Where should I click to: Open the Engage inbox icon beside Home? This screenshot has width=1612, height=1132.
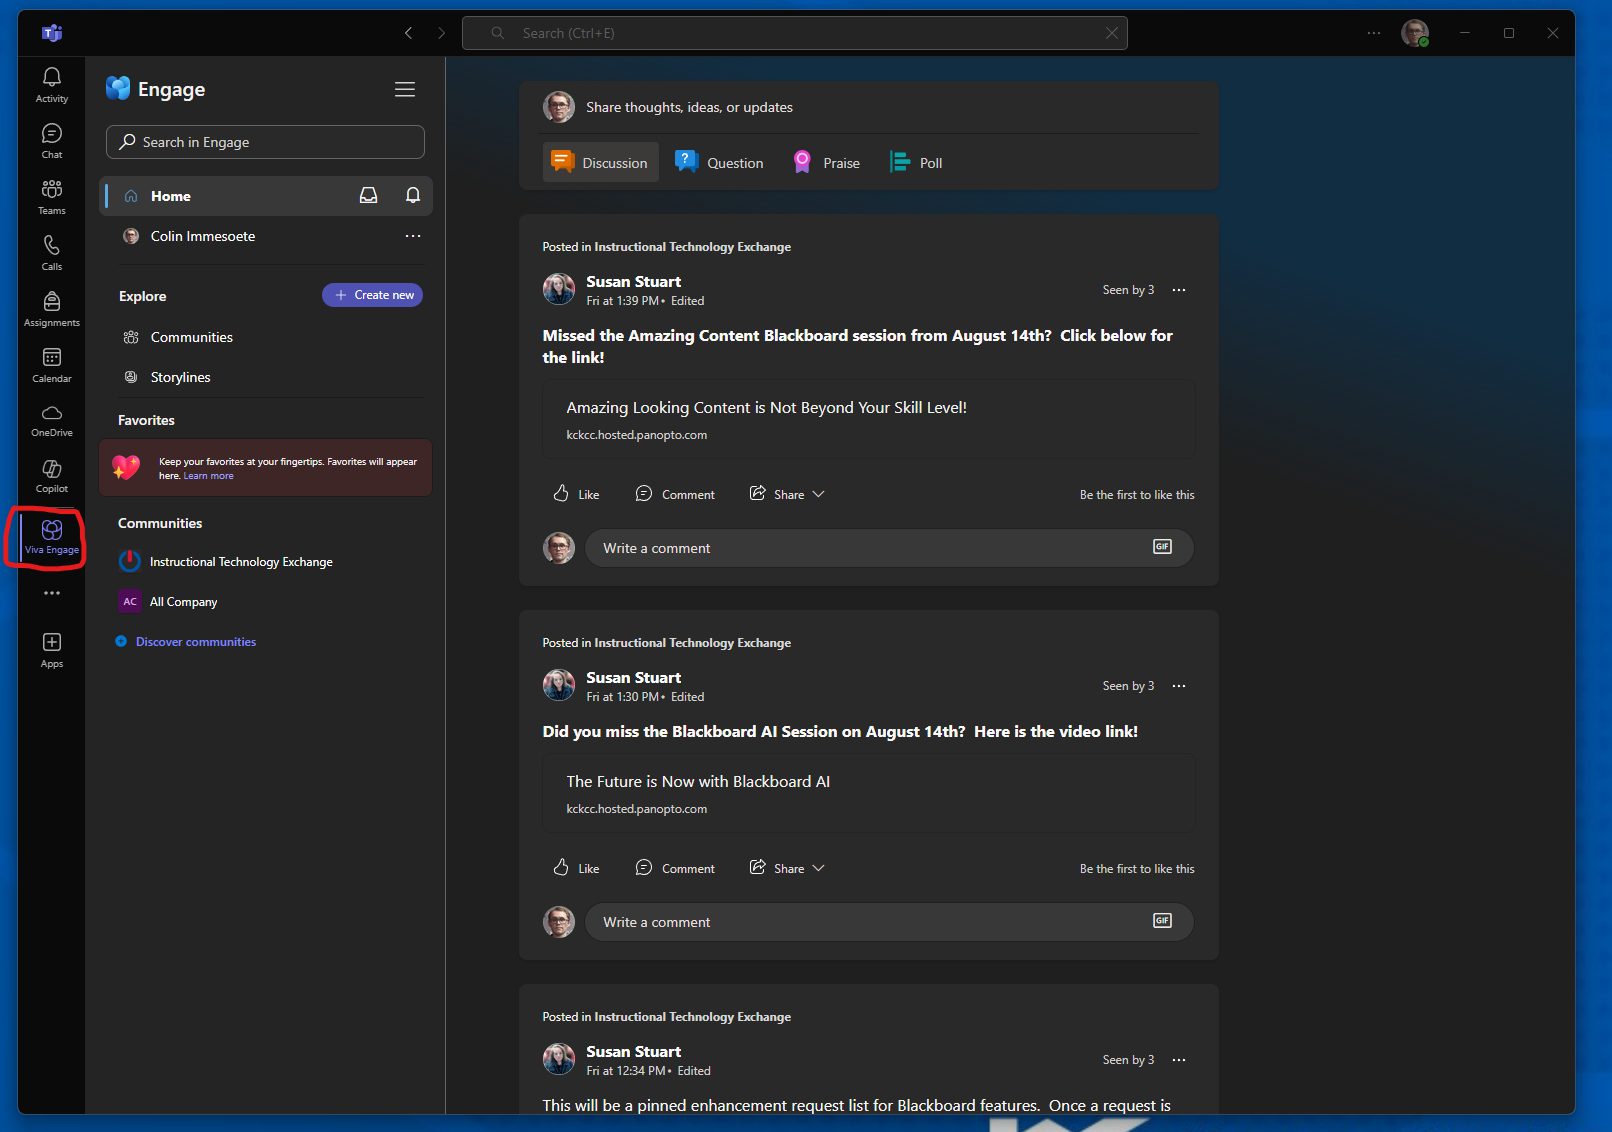[369, 195]
